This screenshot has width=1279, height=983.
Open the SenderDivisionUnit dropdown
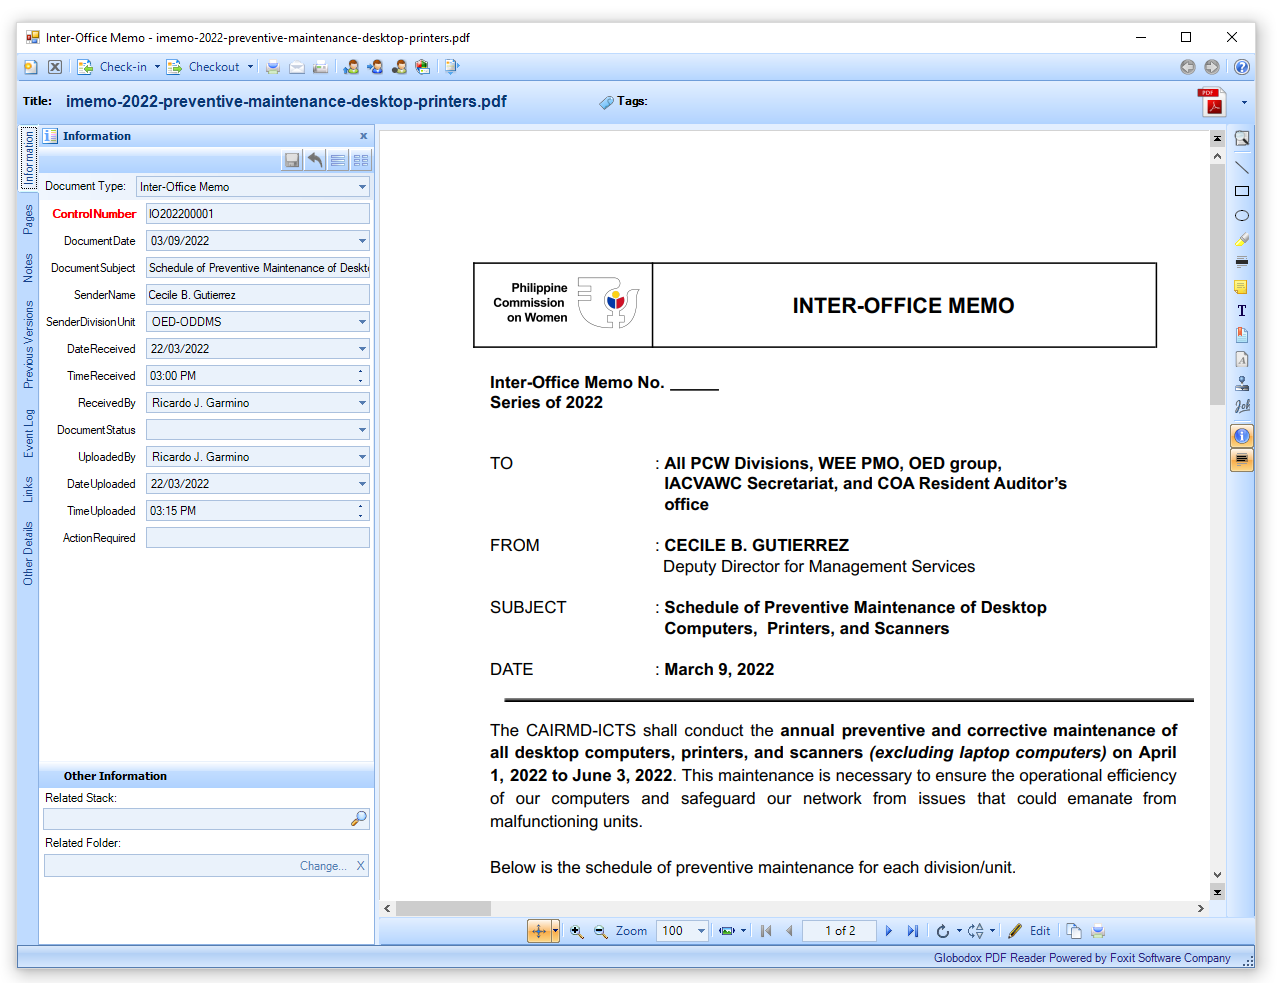point(362,322)
